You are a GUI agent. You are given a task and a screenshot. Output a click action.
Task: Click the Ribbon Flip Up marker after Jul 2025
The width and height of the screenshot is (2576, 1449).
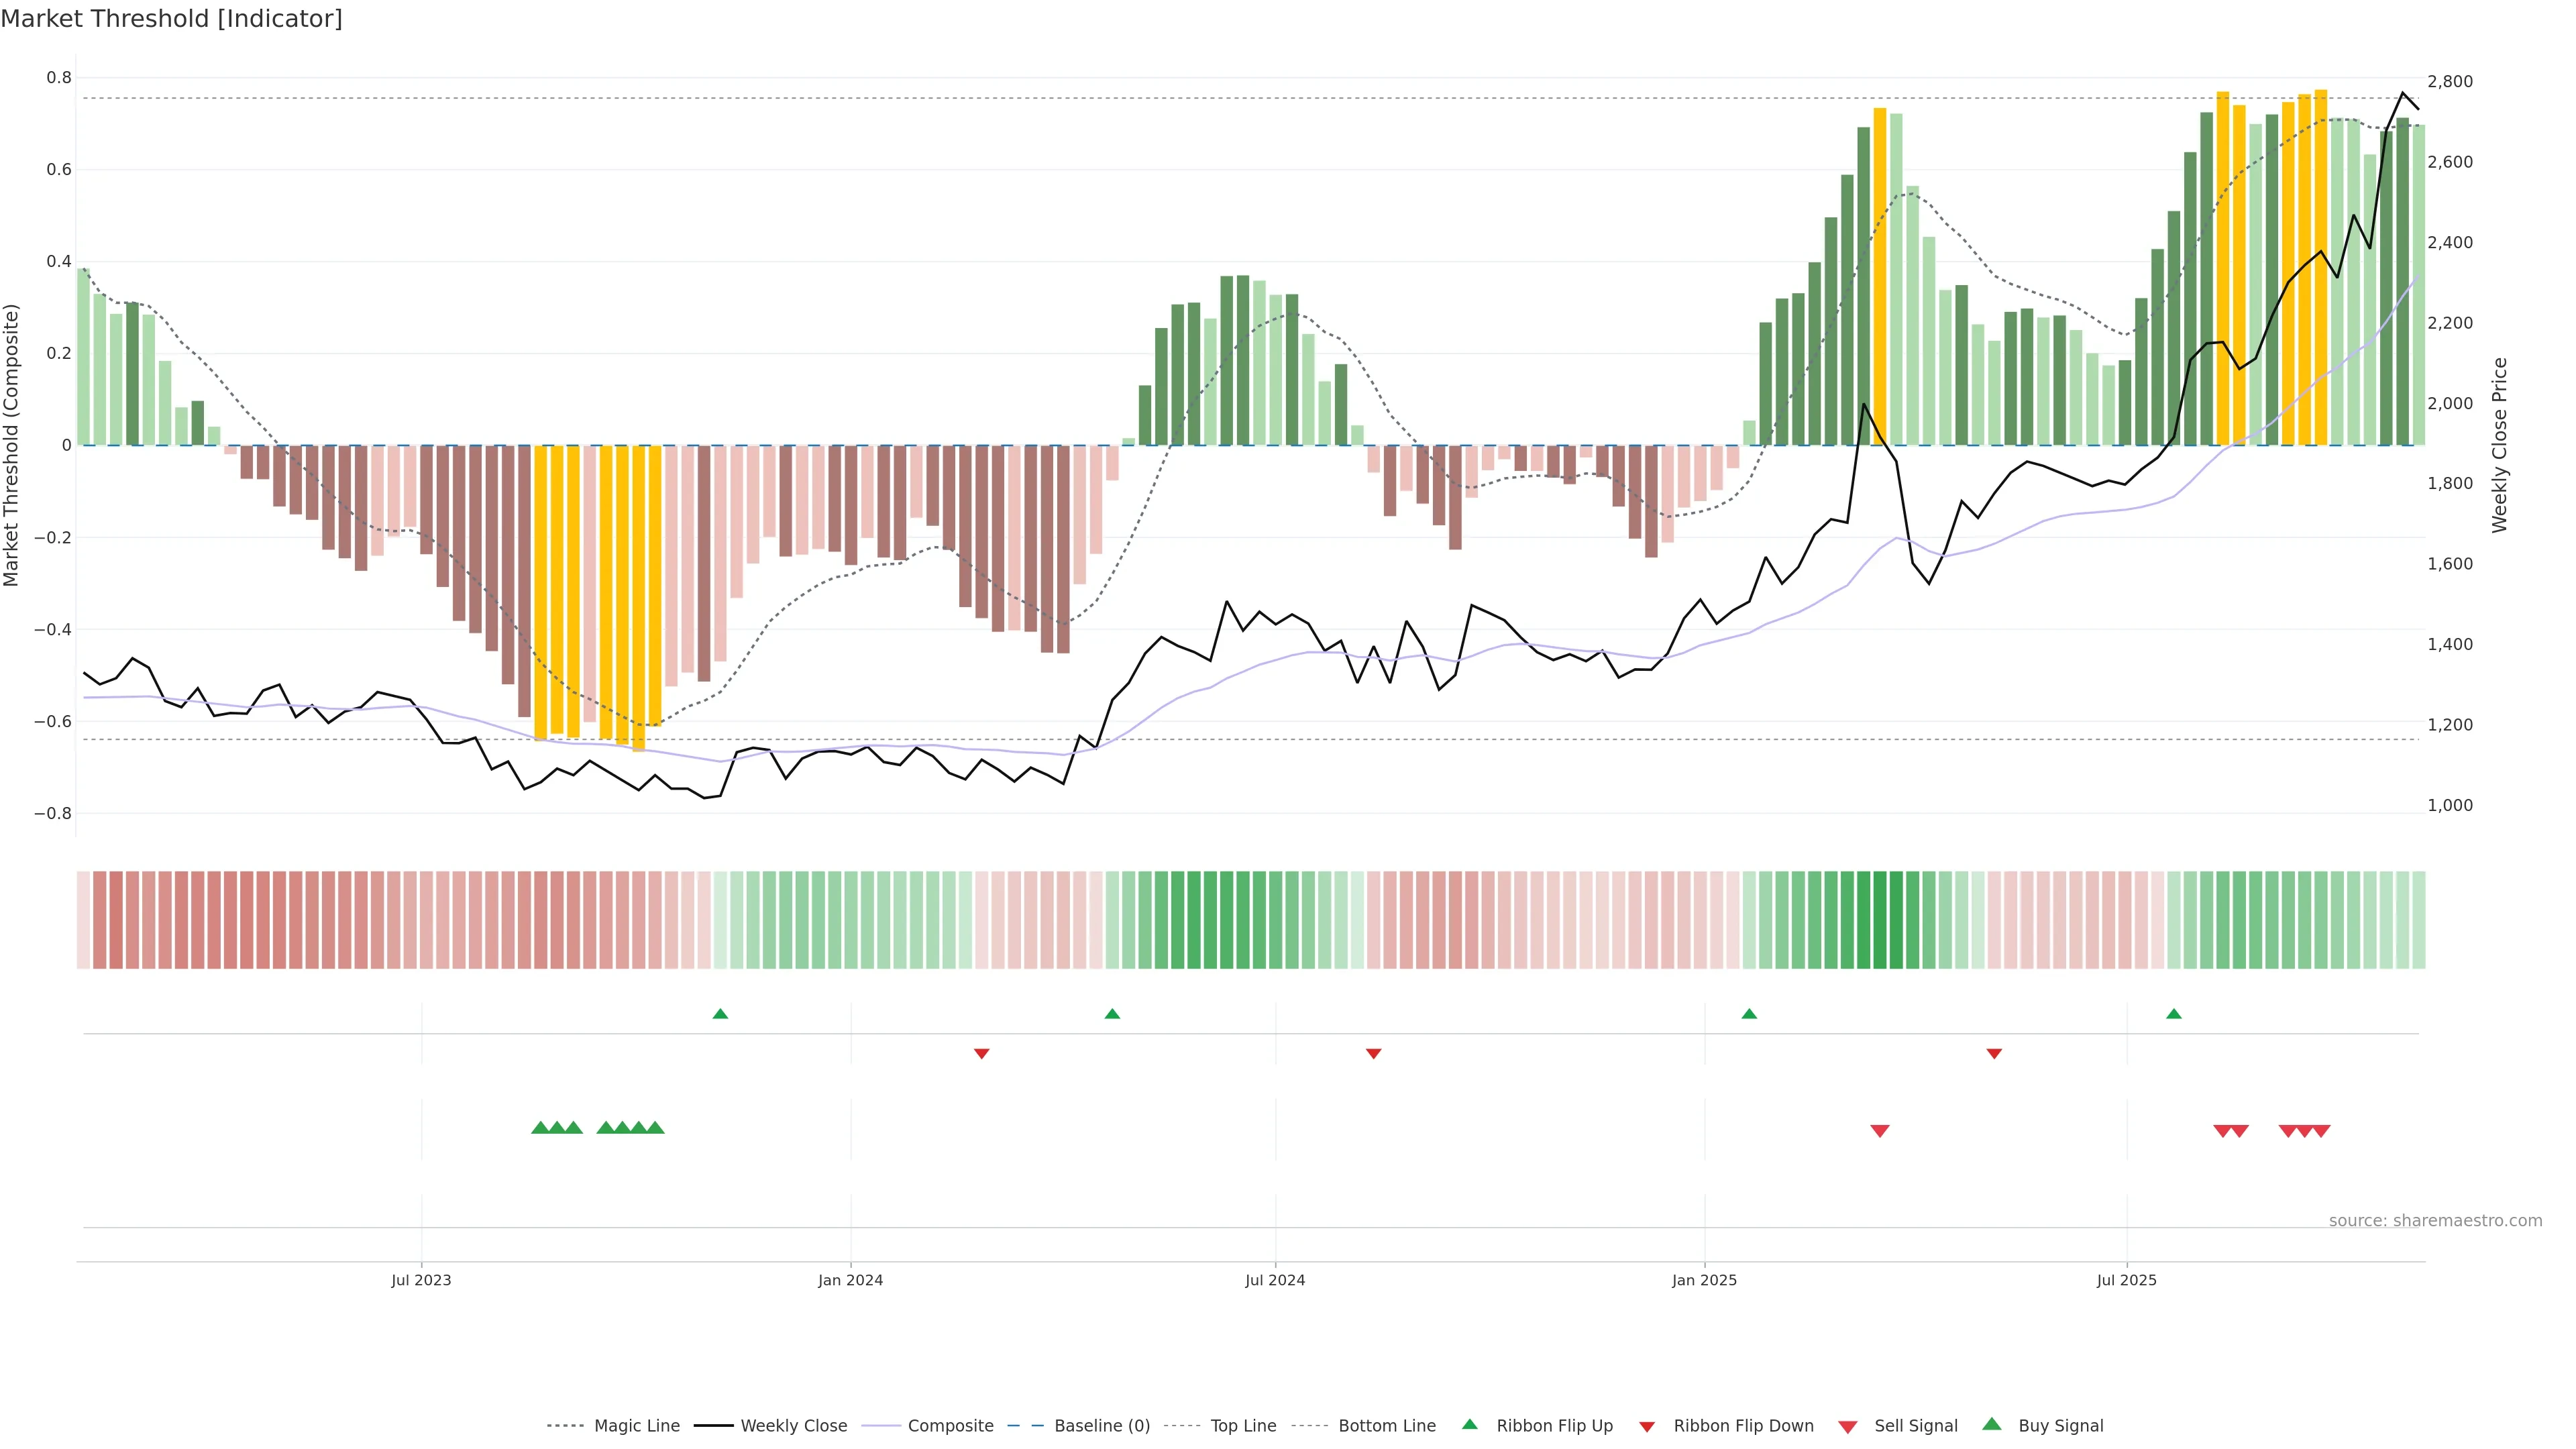(x=2174, y=1014)
